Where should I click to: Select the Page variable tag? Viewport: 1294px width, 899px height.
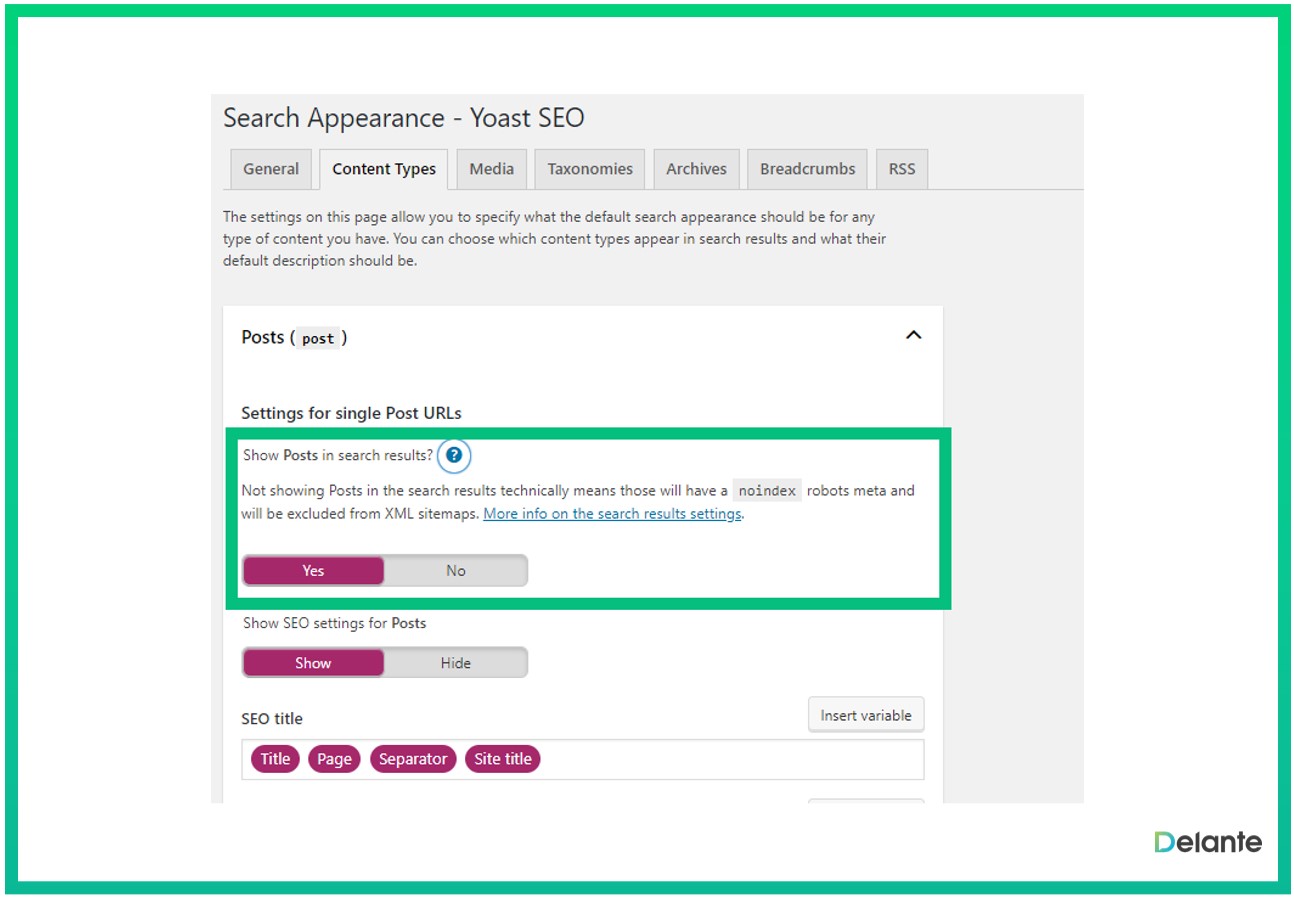(x=334, y=759)
